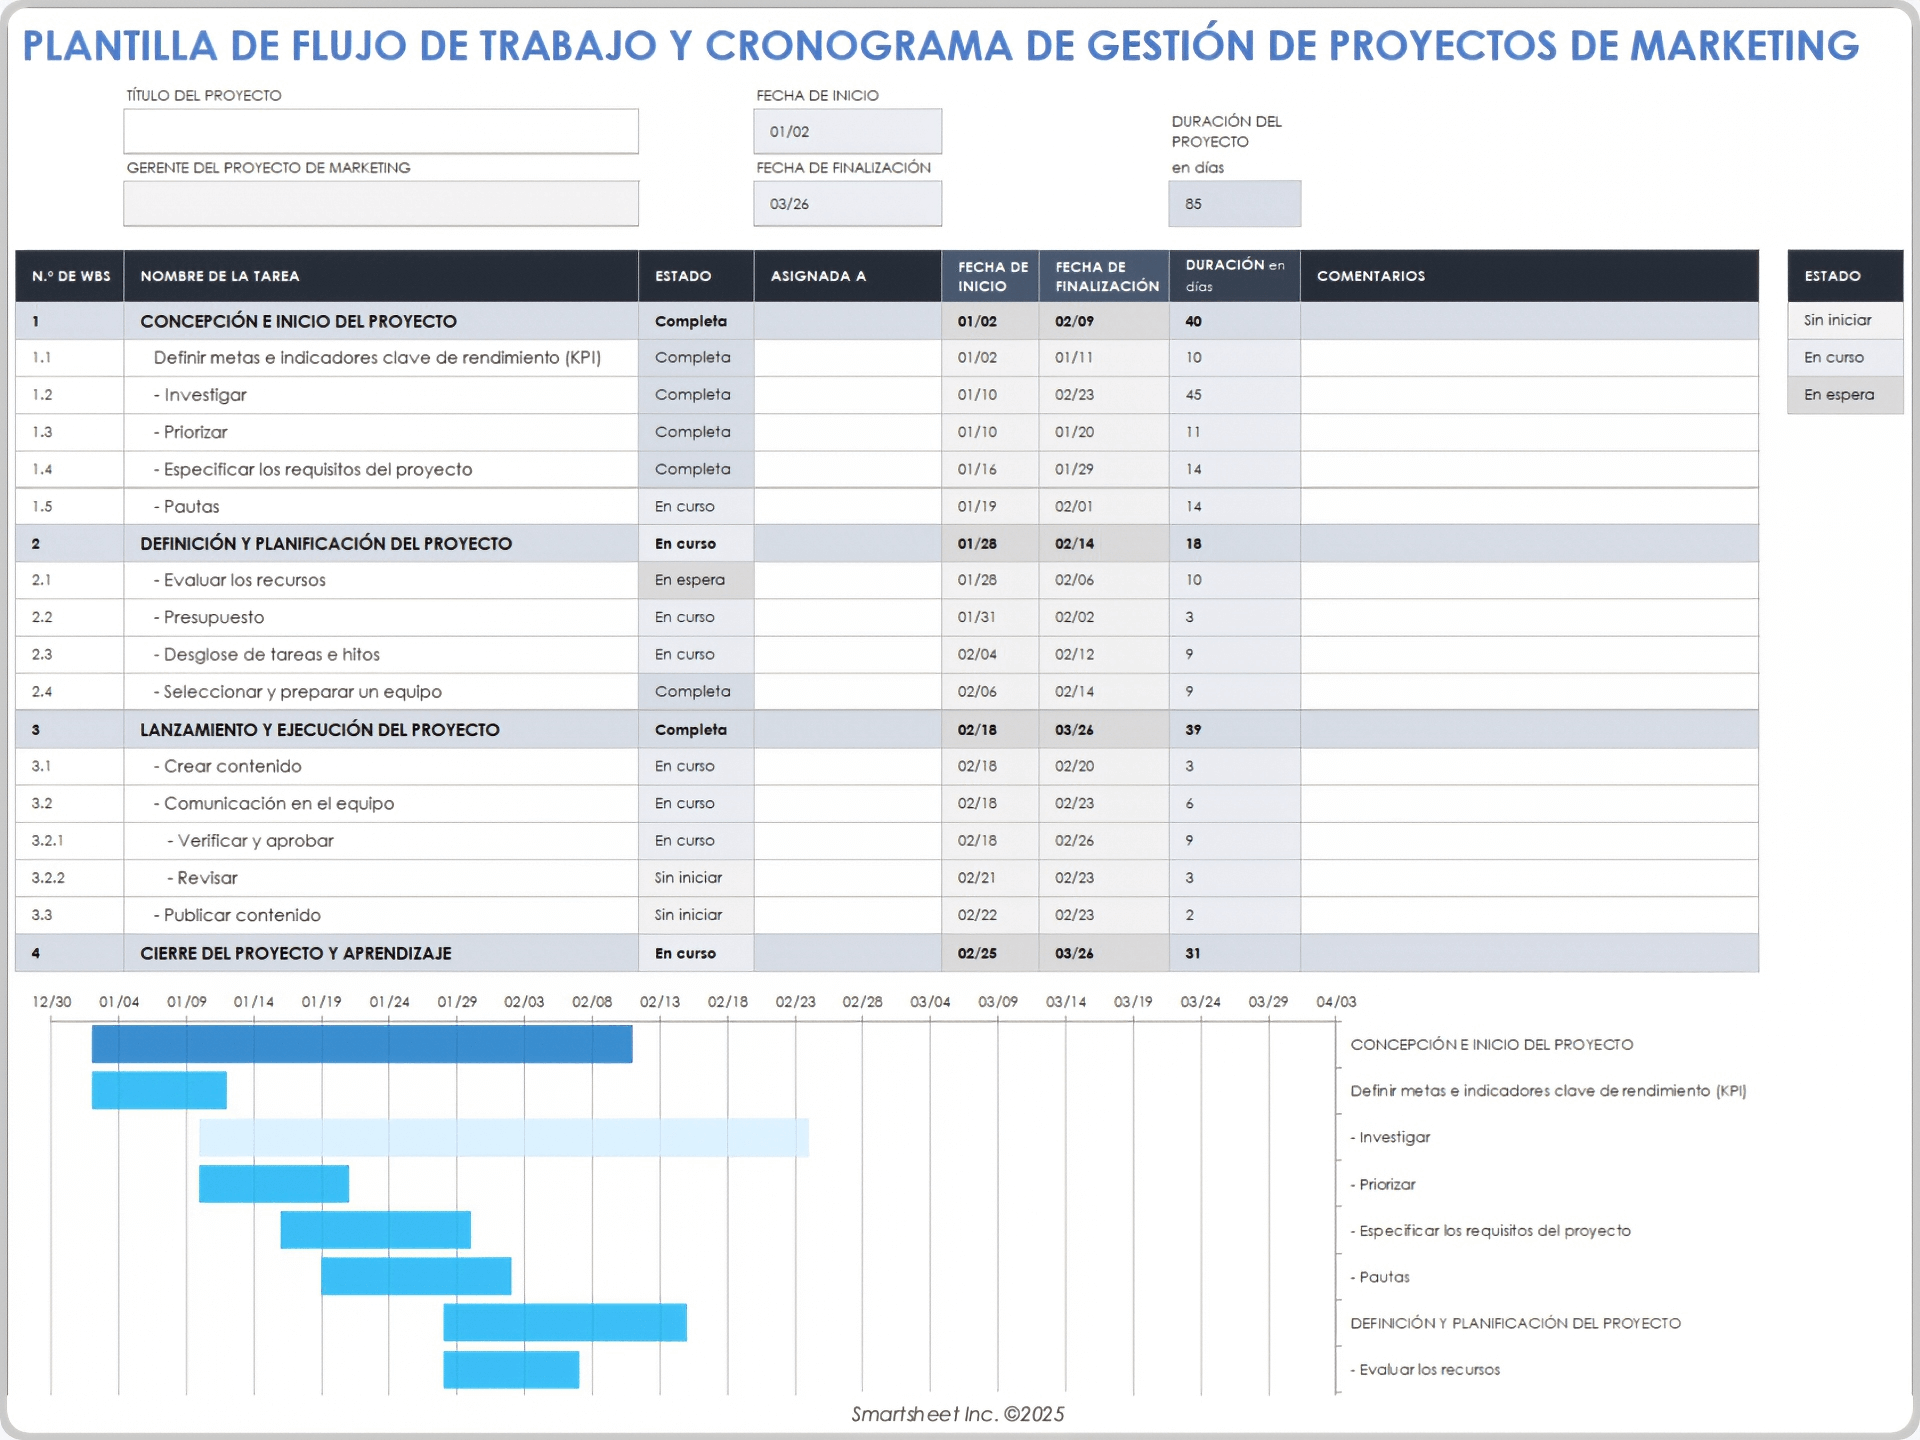Image resolution: width=1920 pixels, height=1440 pixels.
Task: Click the project duration value 85
Action: click(1234, 203)
